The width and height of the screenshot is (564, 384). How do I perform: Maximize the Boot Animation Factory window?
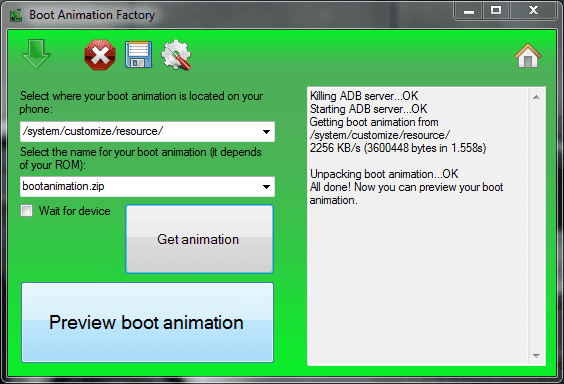pos(496,11)
